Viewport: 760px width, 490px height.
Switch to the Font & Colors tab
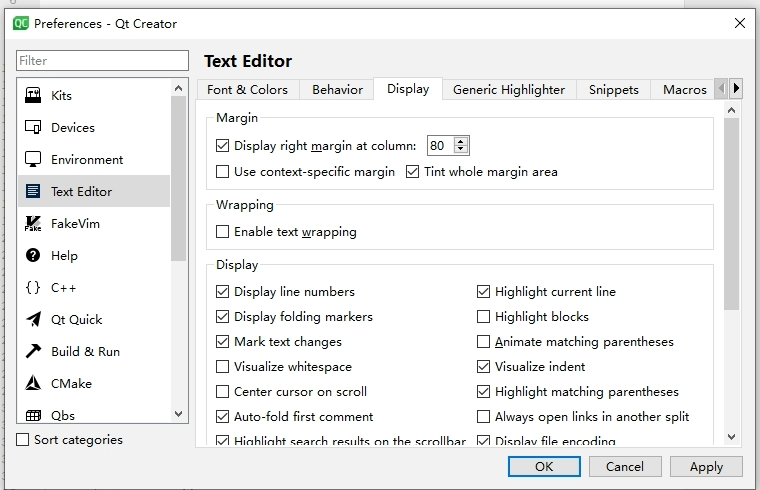click(247, 90)
